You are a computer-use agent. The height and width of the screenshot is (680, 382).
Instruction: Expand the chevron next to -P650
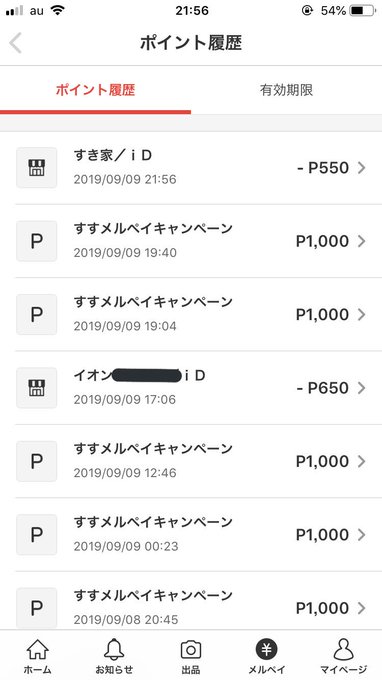(362, 388)
